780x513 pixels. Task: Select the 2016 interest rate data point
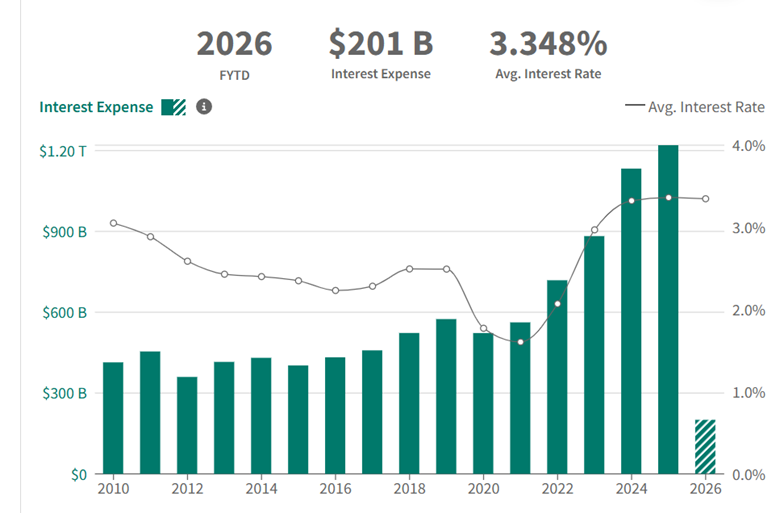pos(335,291)
